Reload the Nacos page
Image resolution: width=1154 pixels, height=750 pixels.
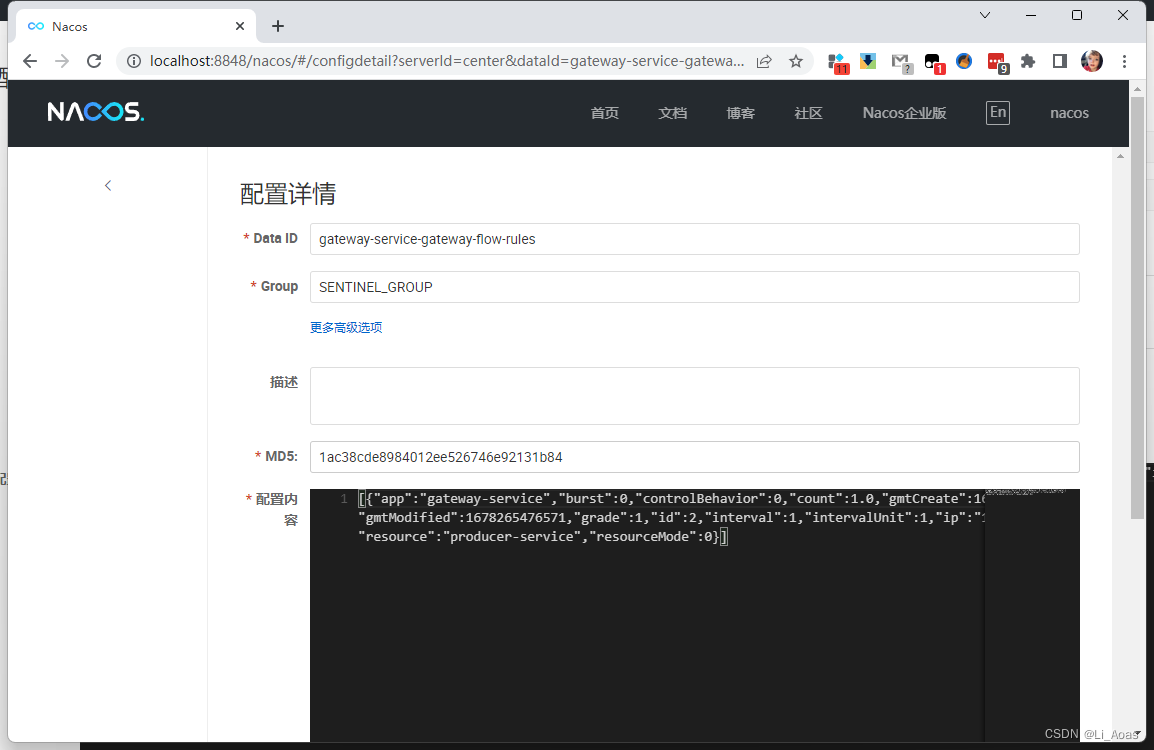[94, 61]
